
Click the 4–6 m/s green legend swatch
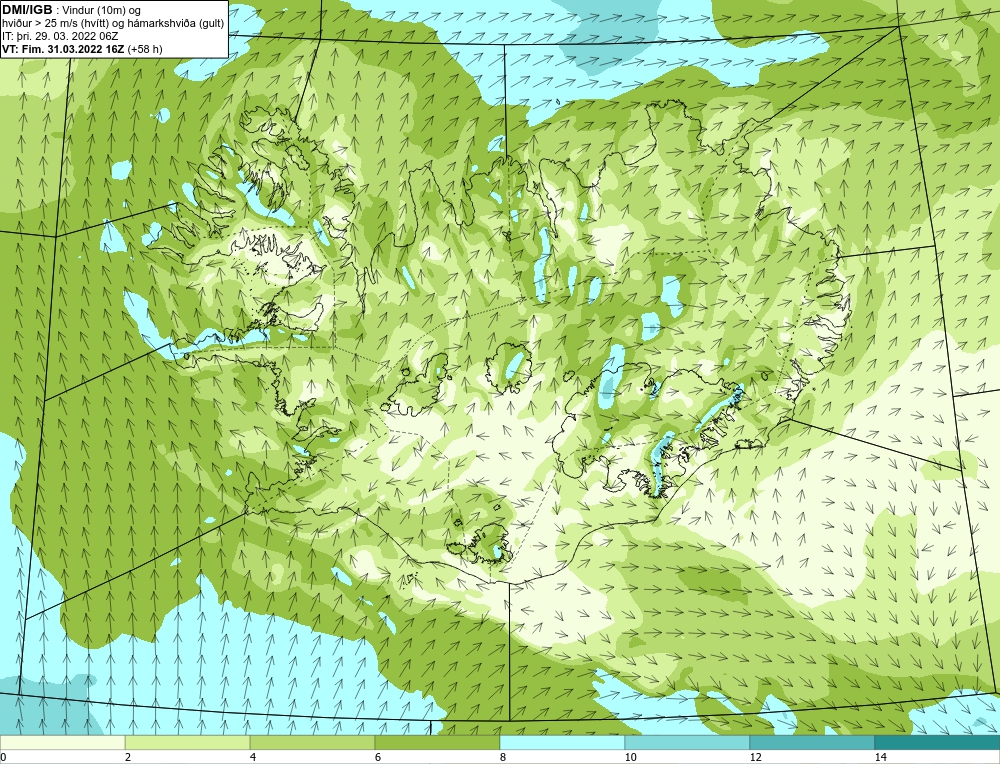[x=312, y=743]
